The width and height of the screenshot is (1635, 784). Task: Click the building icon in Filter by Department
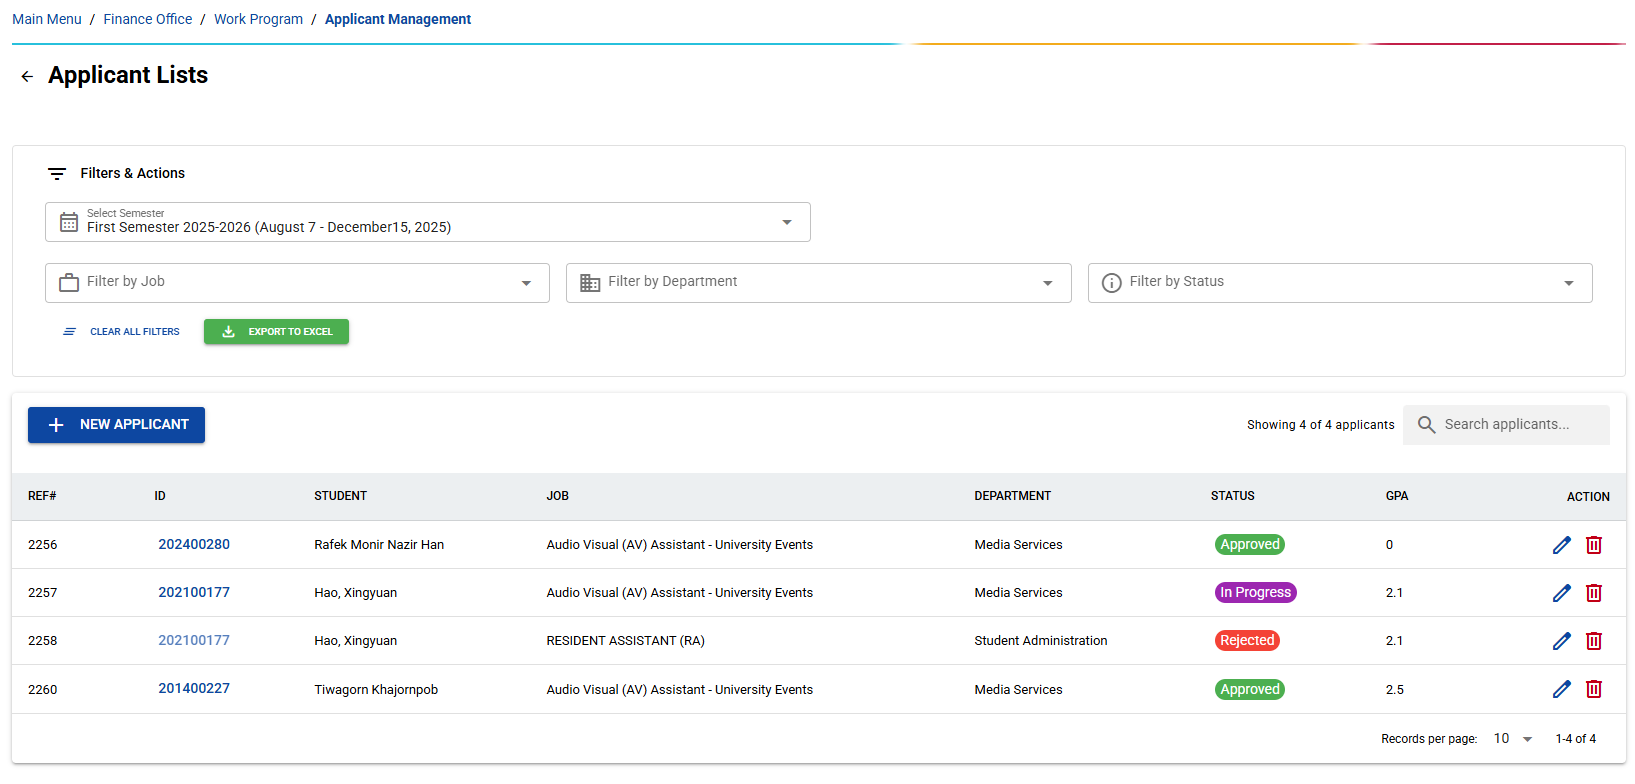(590, 283)
